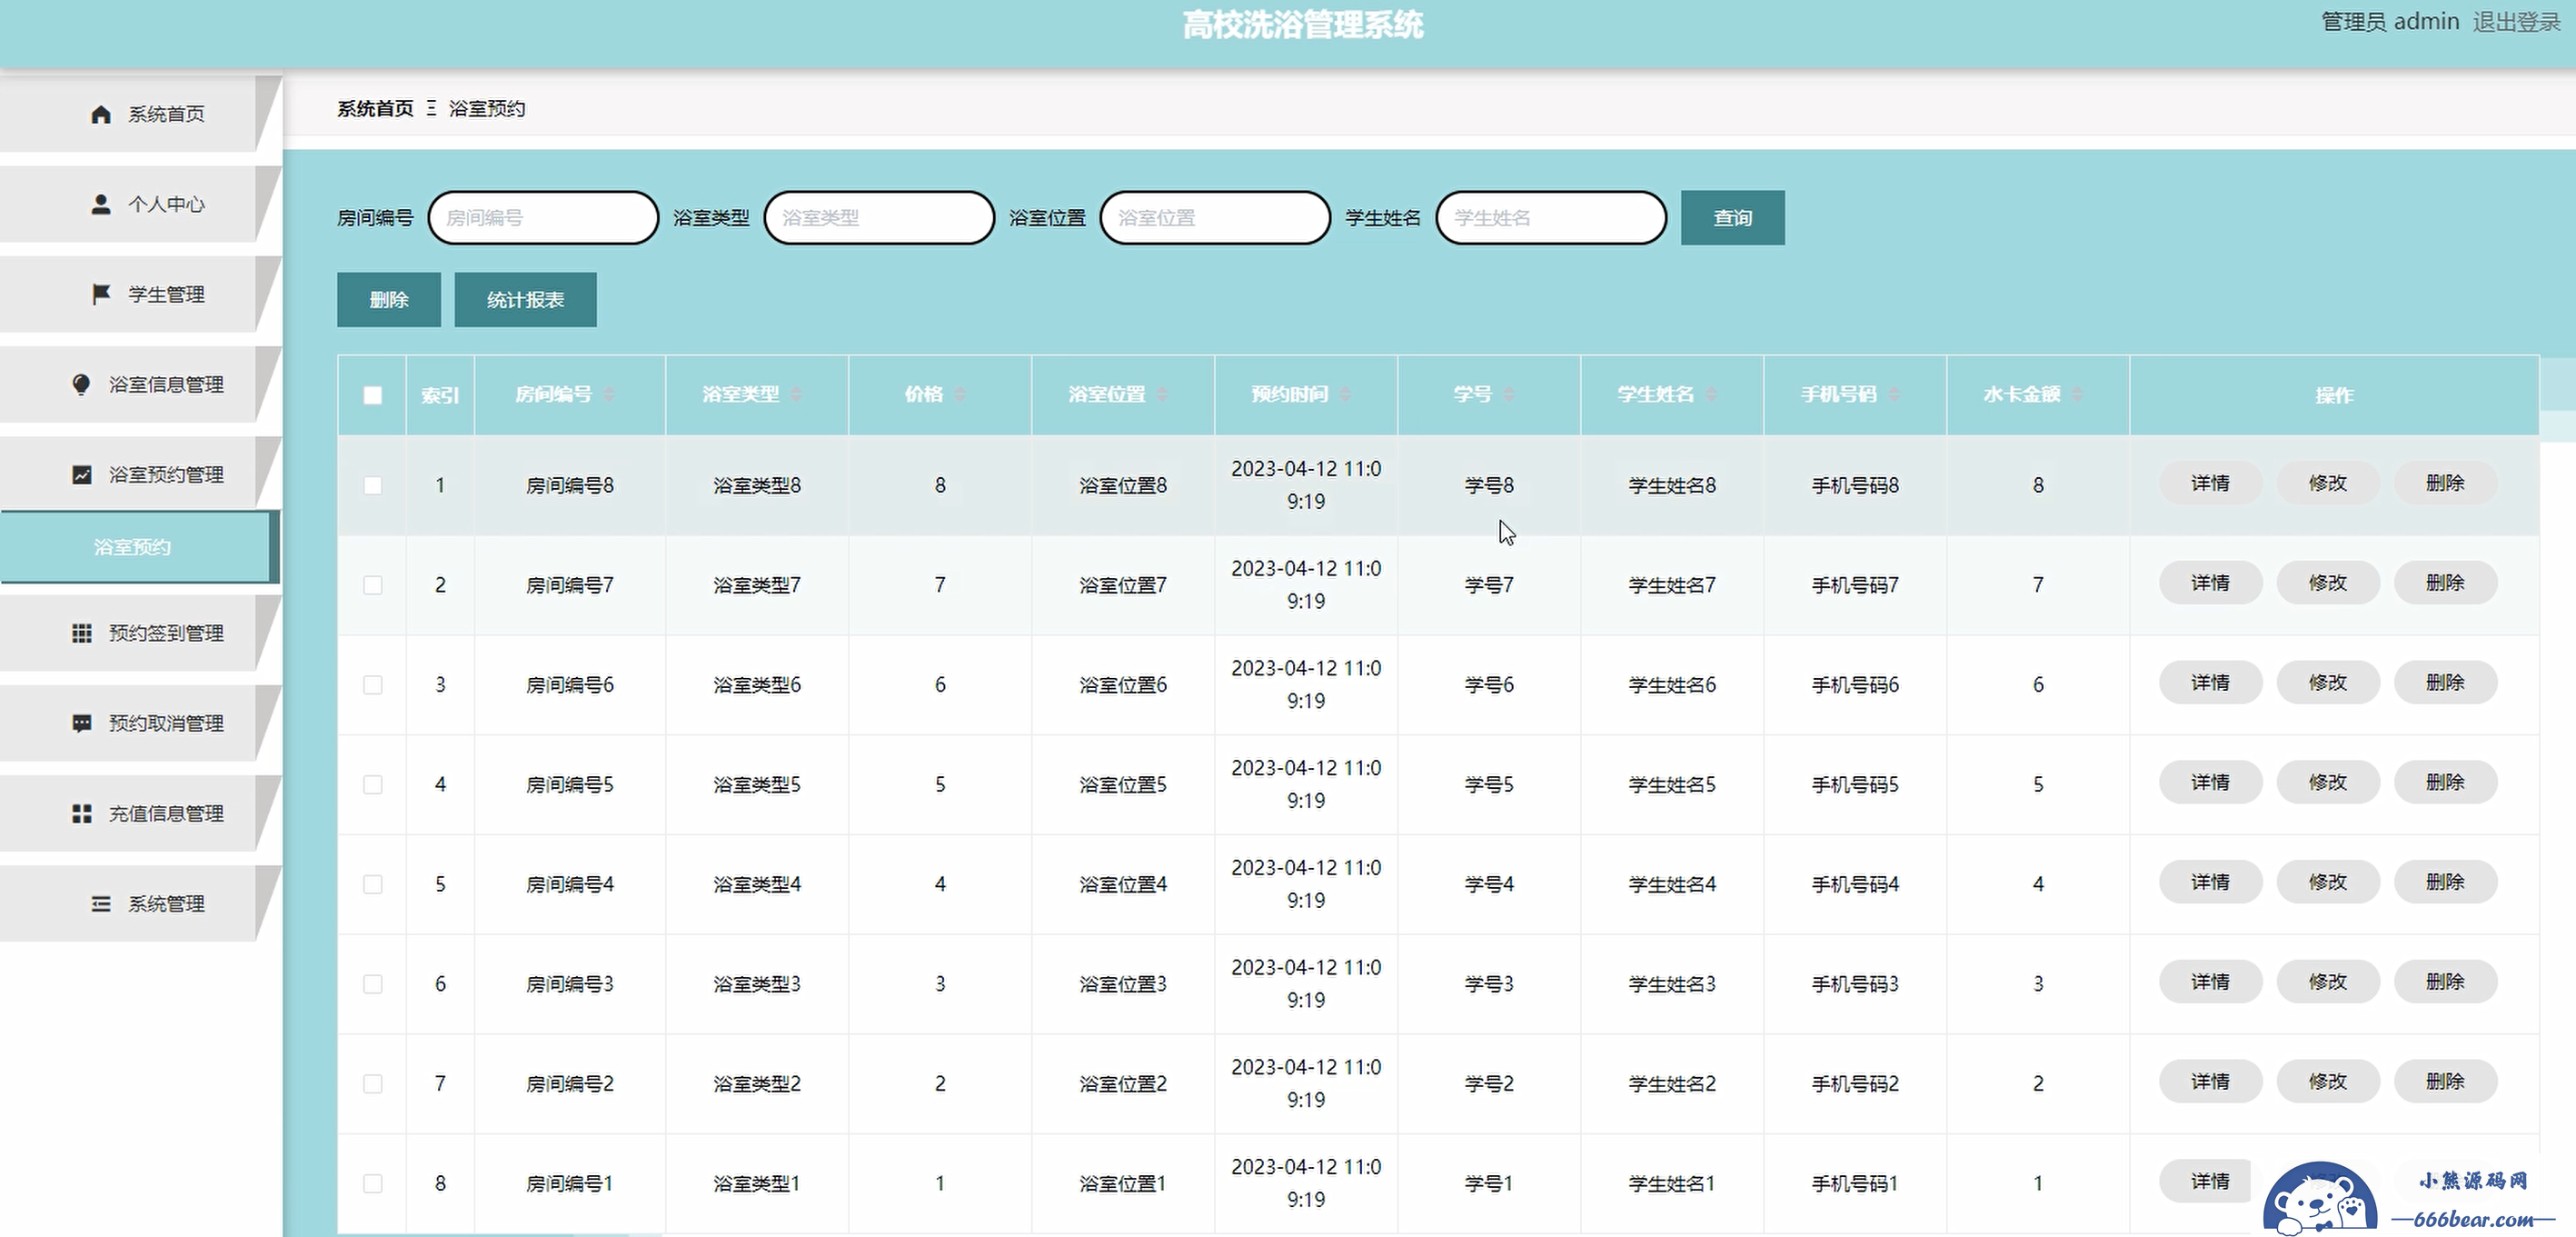Sort table by 手机号码 column arrows
The height and width of the screenshot is (1237, 2576).
(1894, 395)
